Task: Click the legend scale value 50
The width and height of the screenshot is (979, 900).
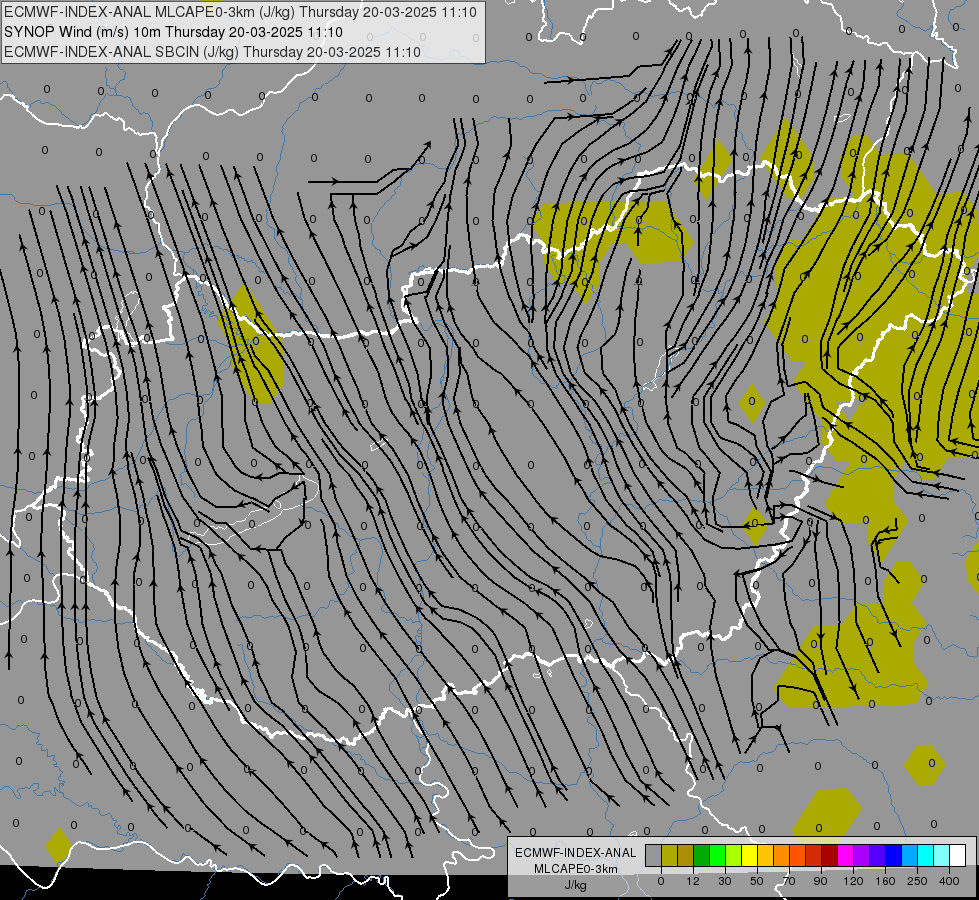Action: pyautogui.click(x=757, y=881)
